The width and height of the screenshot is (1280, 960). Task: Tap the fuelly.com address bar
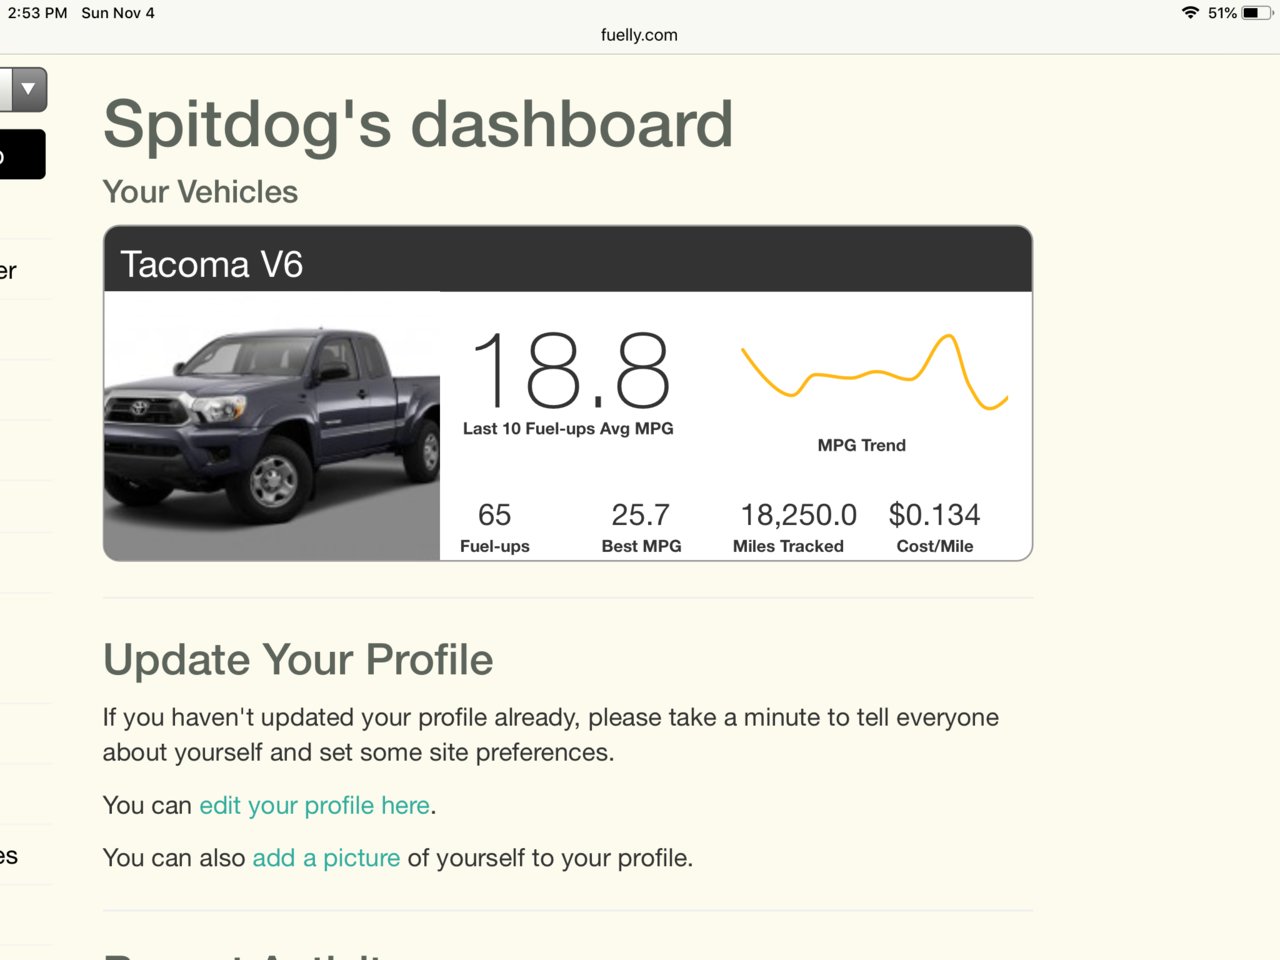coord(639,35)
